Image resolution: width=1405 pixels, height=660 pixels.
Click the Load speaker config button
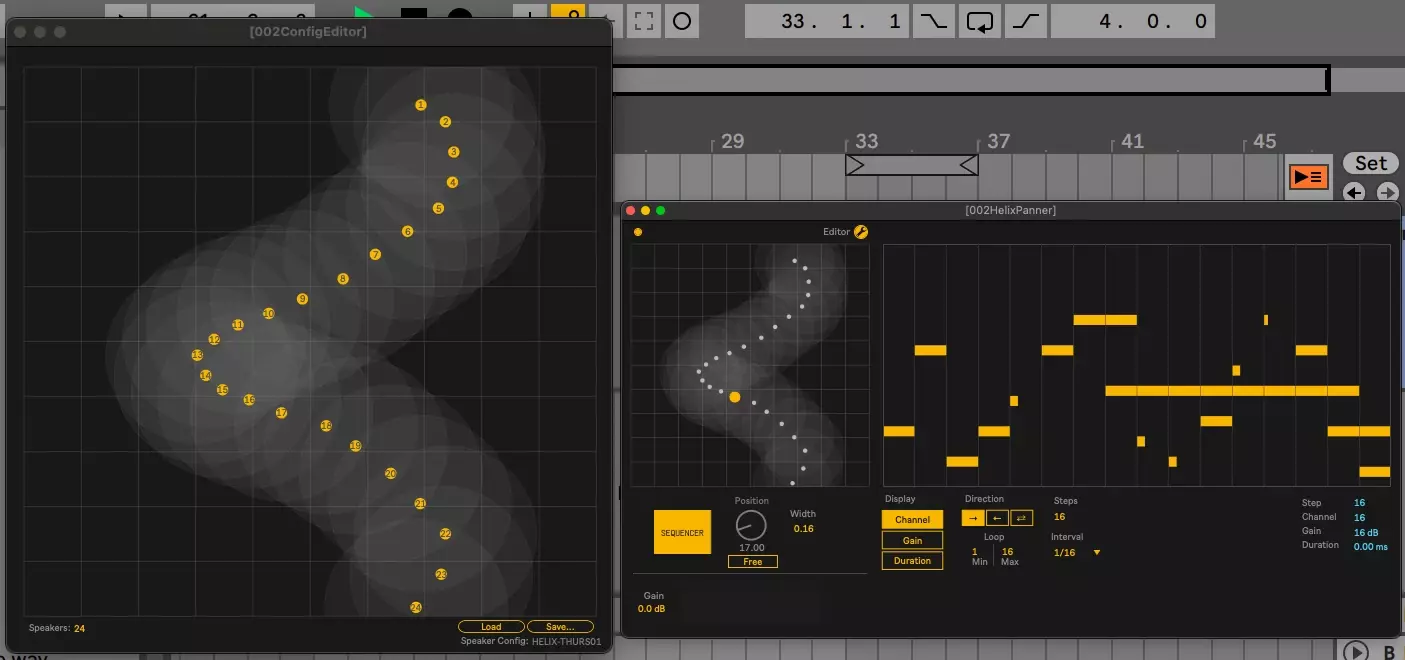(x=491, y=627)
